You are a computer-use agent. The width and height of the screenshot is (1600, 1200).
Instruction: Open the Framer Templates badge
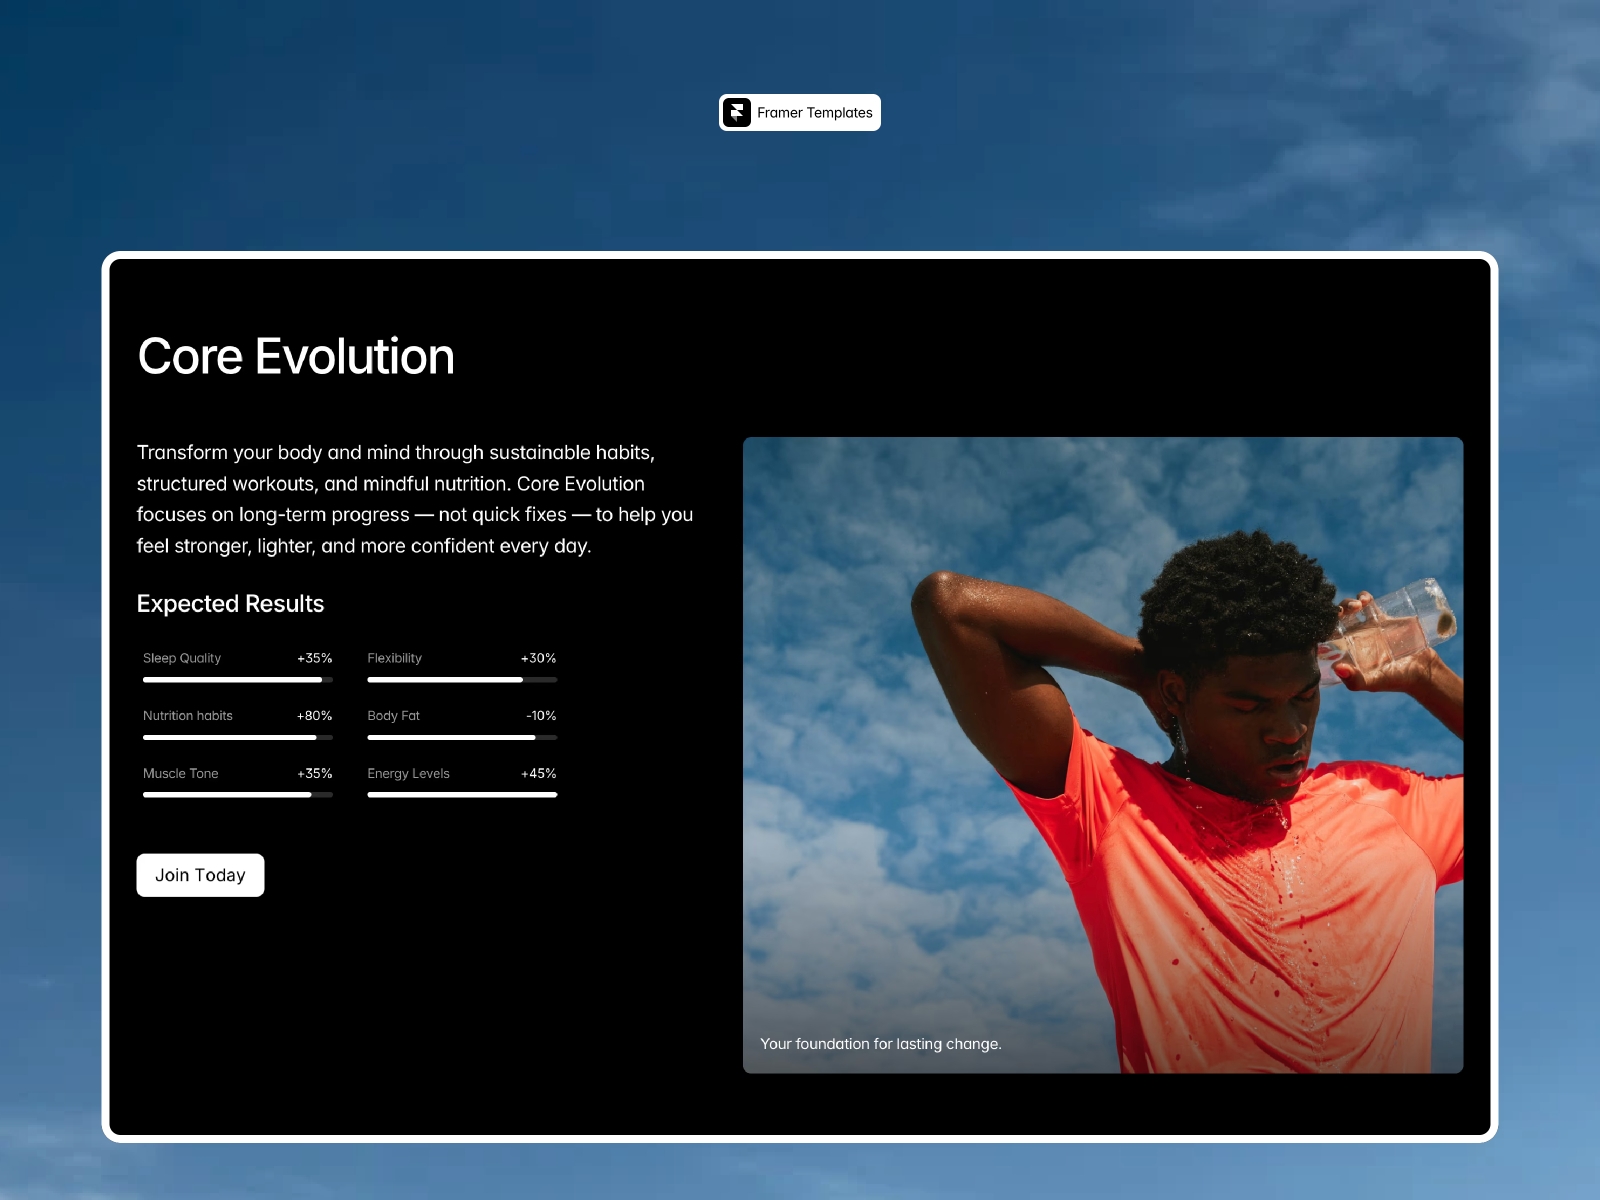(800, 112)
